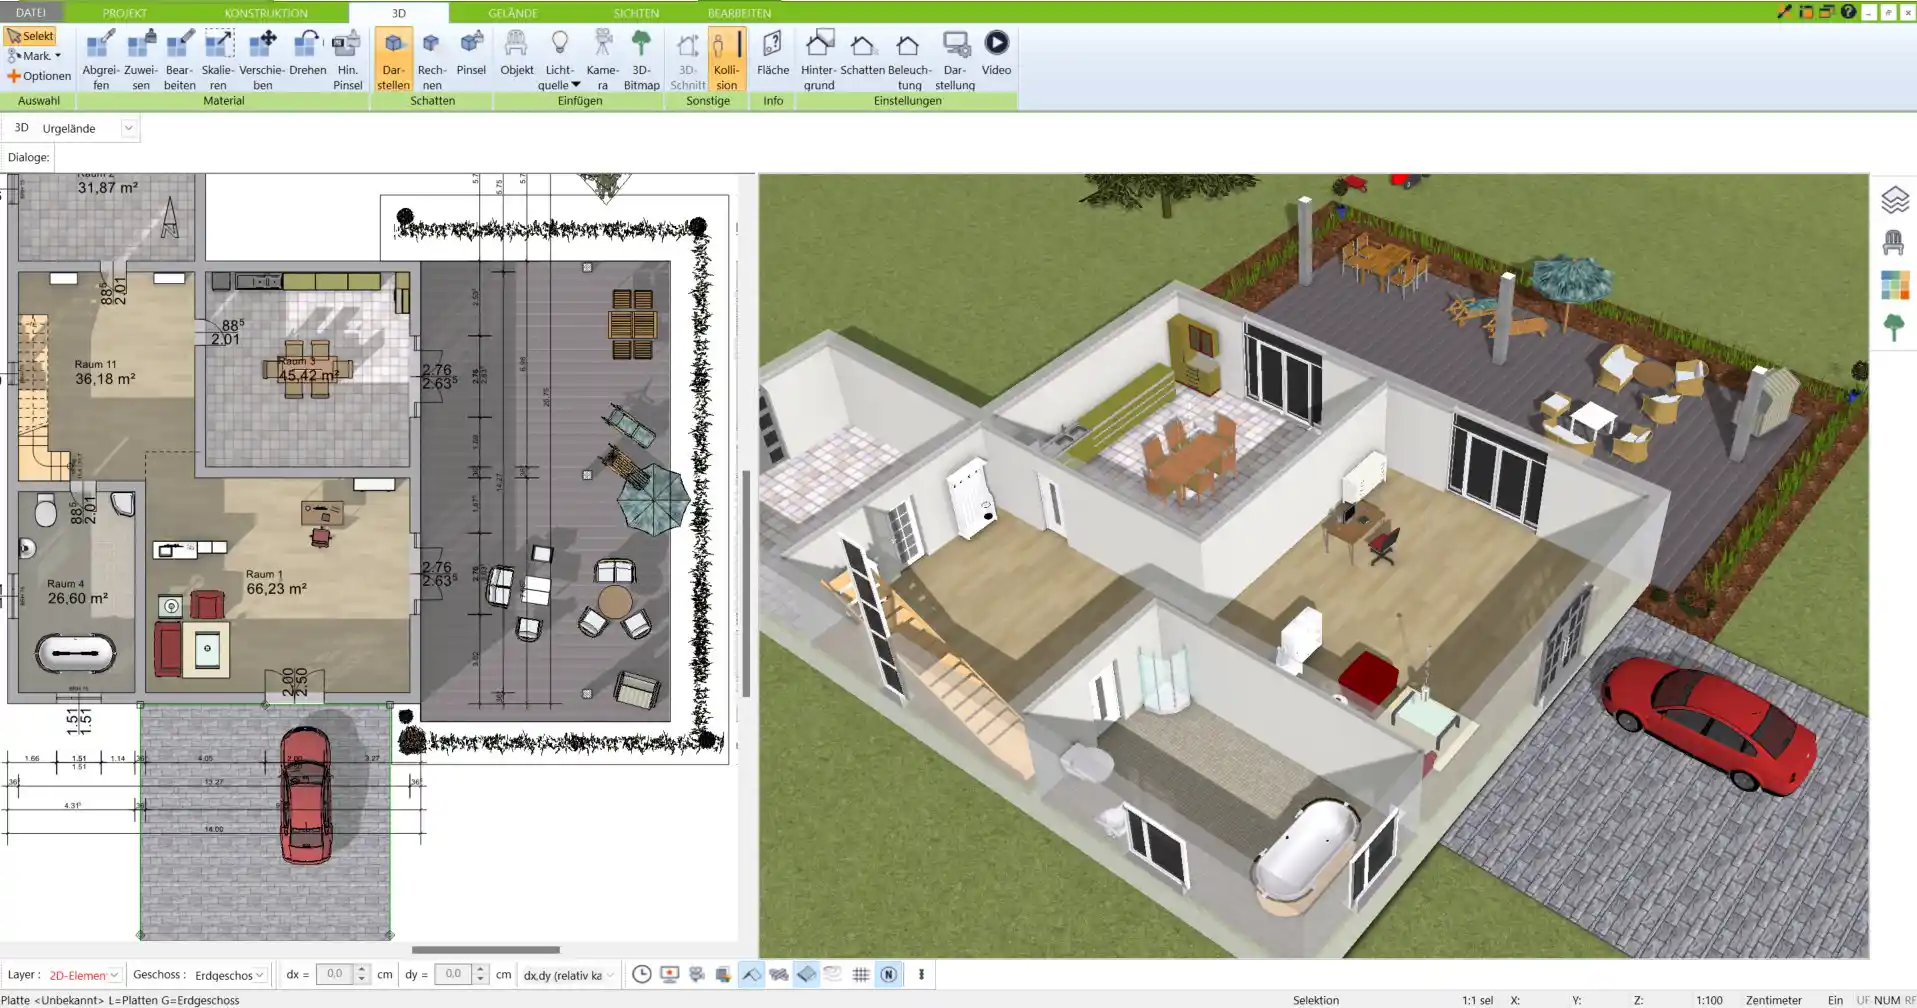Screen dimensions: 1917x1008
Task: Activate the Verschieben material tool
Action: pyautogui.click(x=262, y=60)
